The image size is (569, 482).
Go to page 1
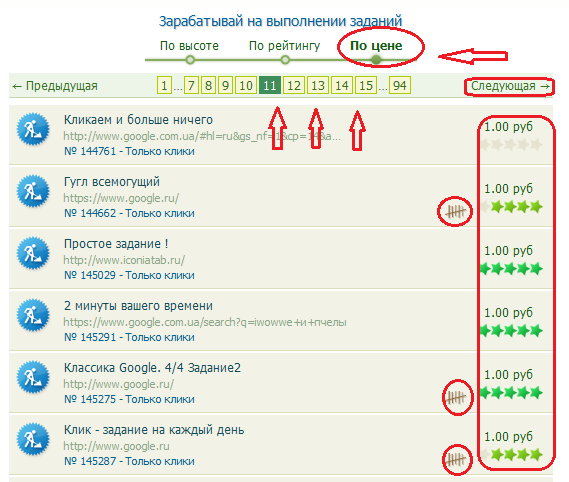[x=164, y=86]
